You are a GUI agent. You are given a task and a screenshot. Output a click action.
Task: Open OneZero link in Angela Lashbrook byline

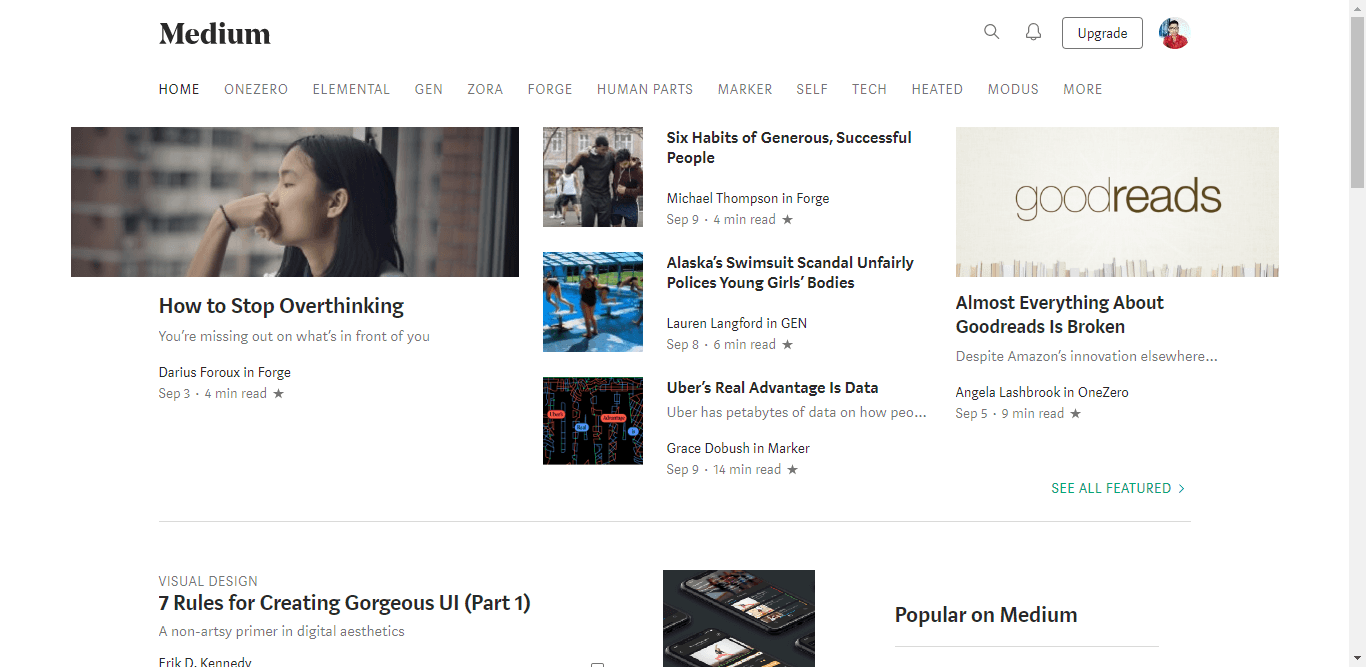tap(1103, 393)
